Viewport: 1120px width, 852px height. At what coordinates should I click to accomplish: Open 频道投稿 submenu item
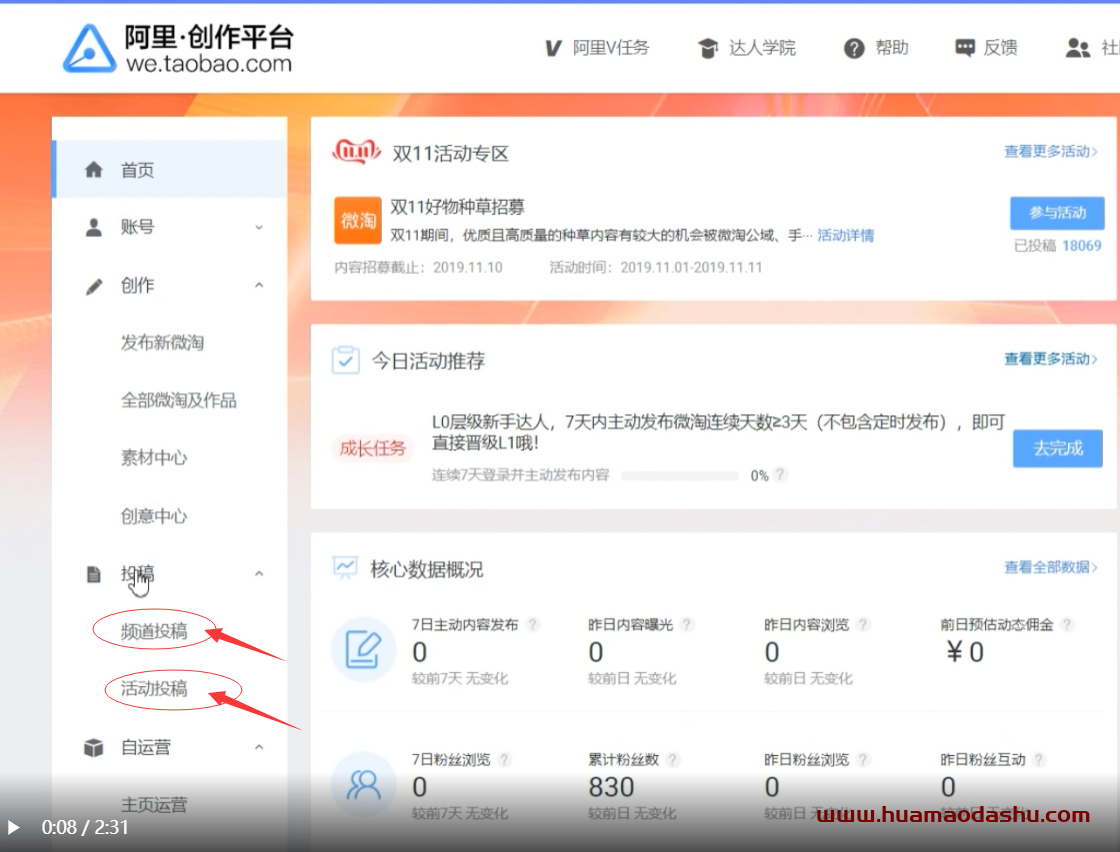(154, 631)
